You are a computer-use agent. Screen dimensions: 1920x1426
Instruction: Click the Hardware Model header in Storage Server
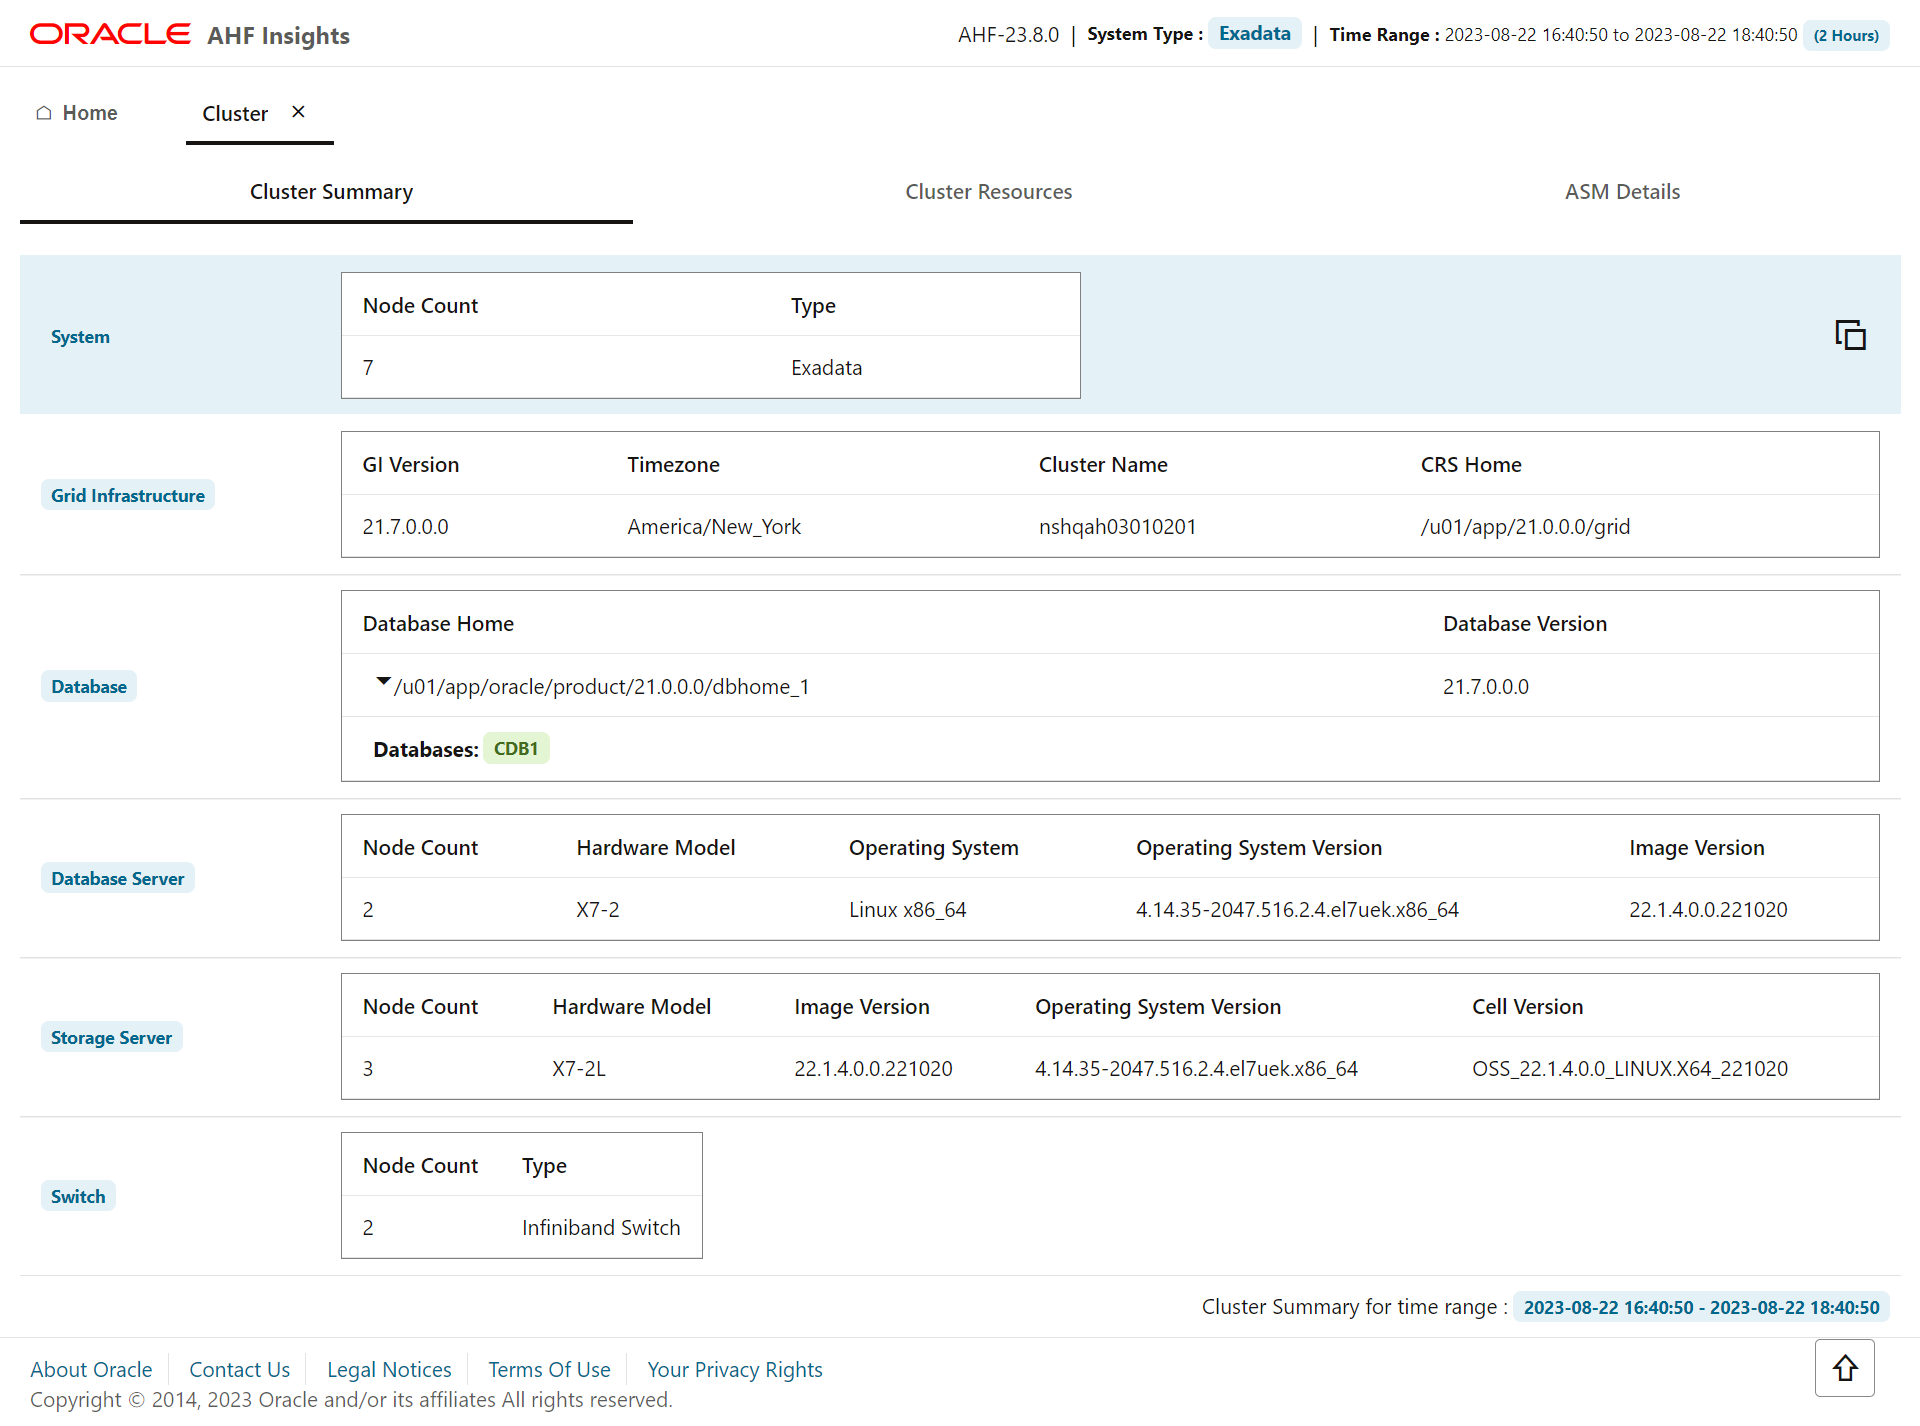631,1007
